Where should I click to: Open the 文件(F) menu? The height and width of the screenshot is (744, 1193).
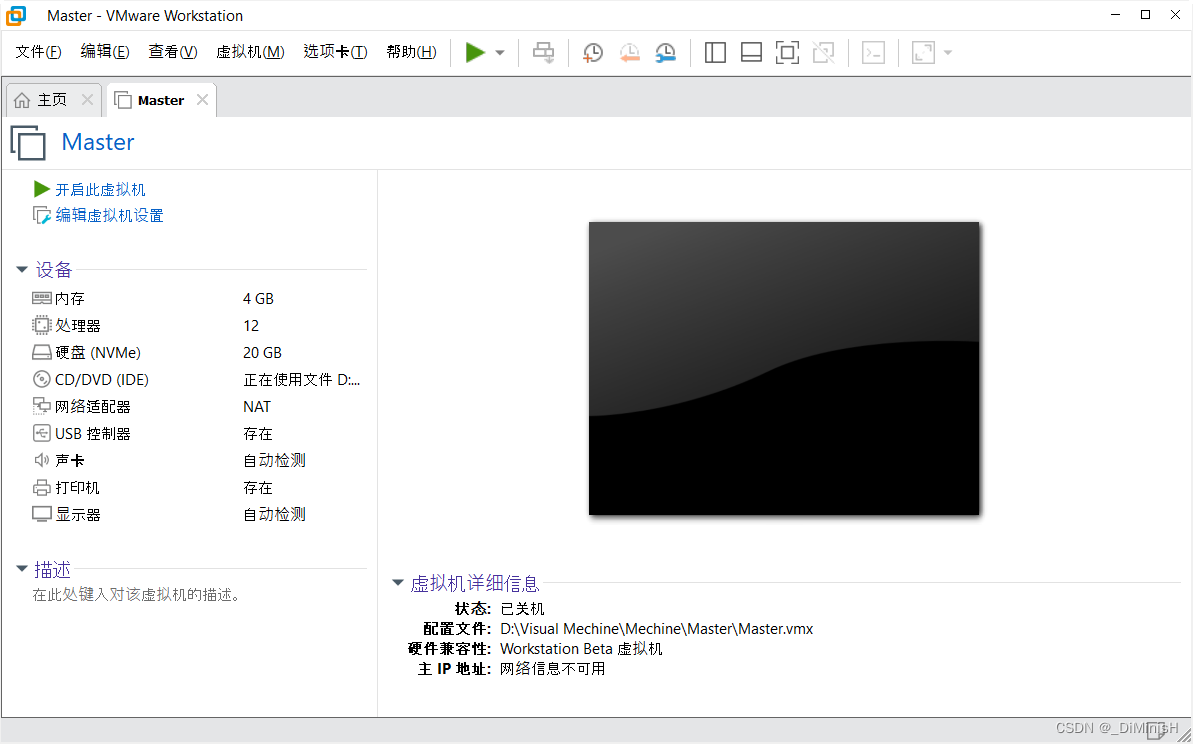(x=38, y=52)
